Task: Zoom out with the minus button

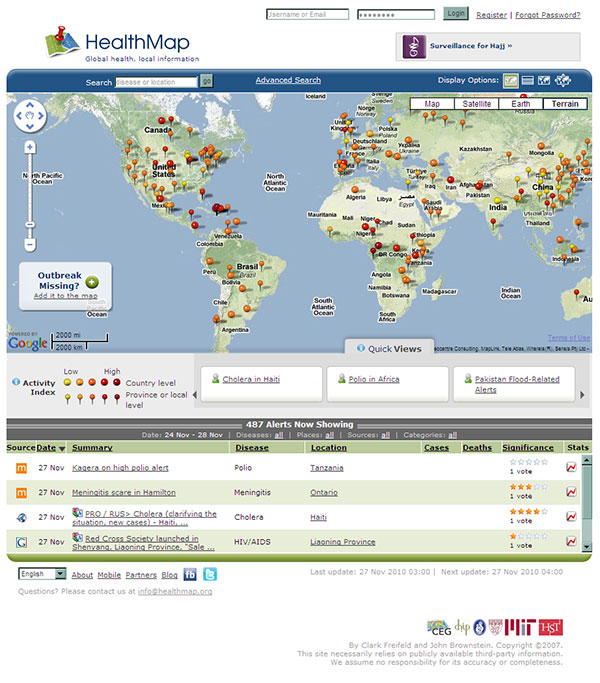Action: pyautogui.click(x=30, y=245)
